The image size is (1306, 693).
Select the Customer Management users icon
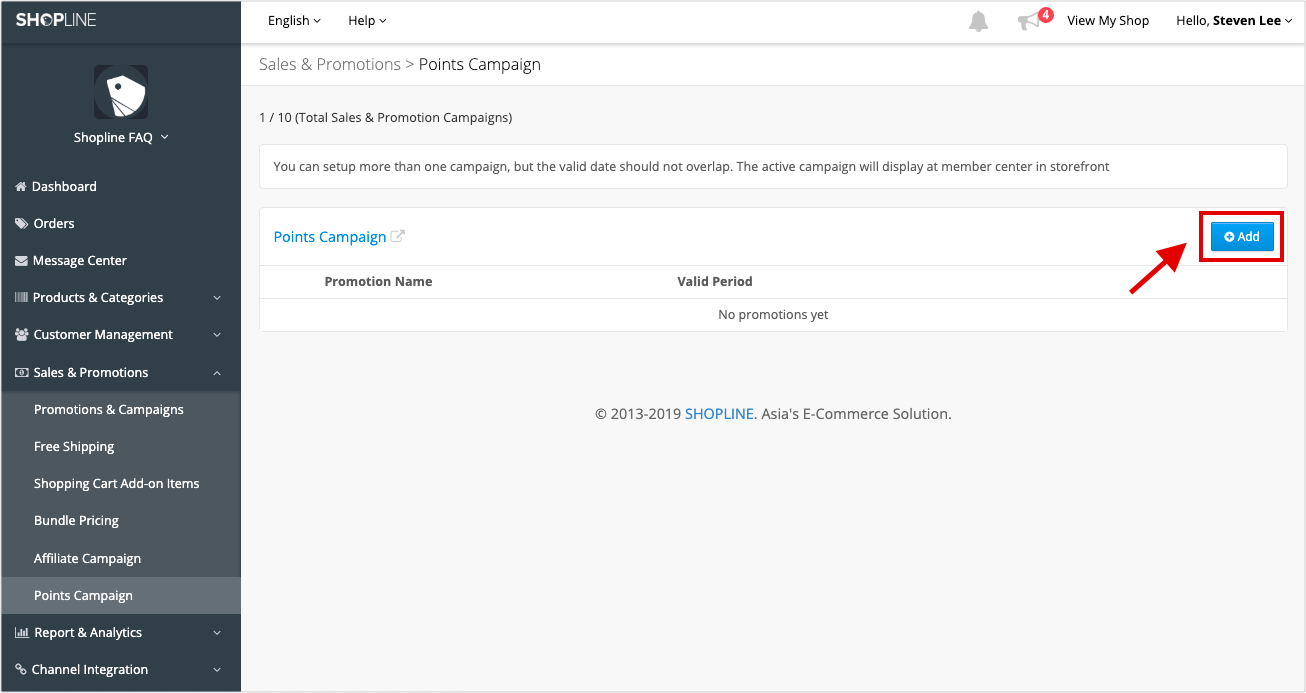click(22, 334)
